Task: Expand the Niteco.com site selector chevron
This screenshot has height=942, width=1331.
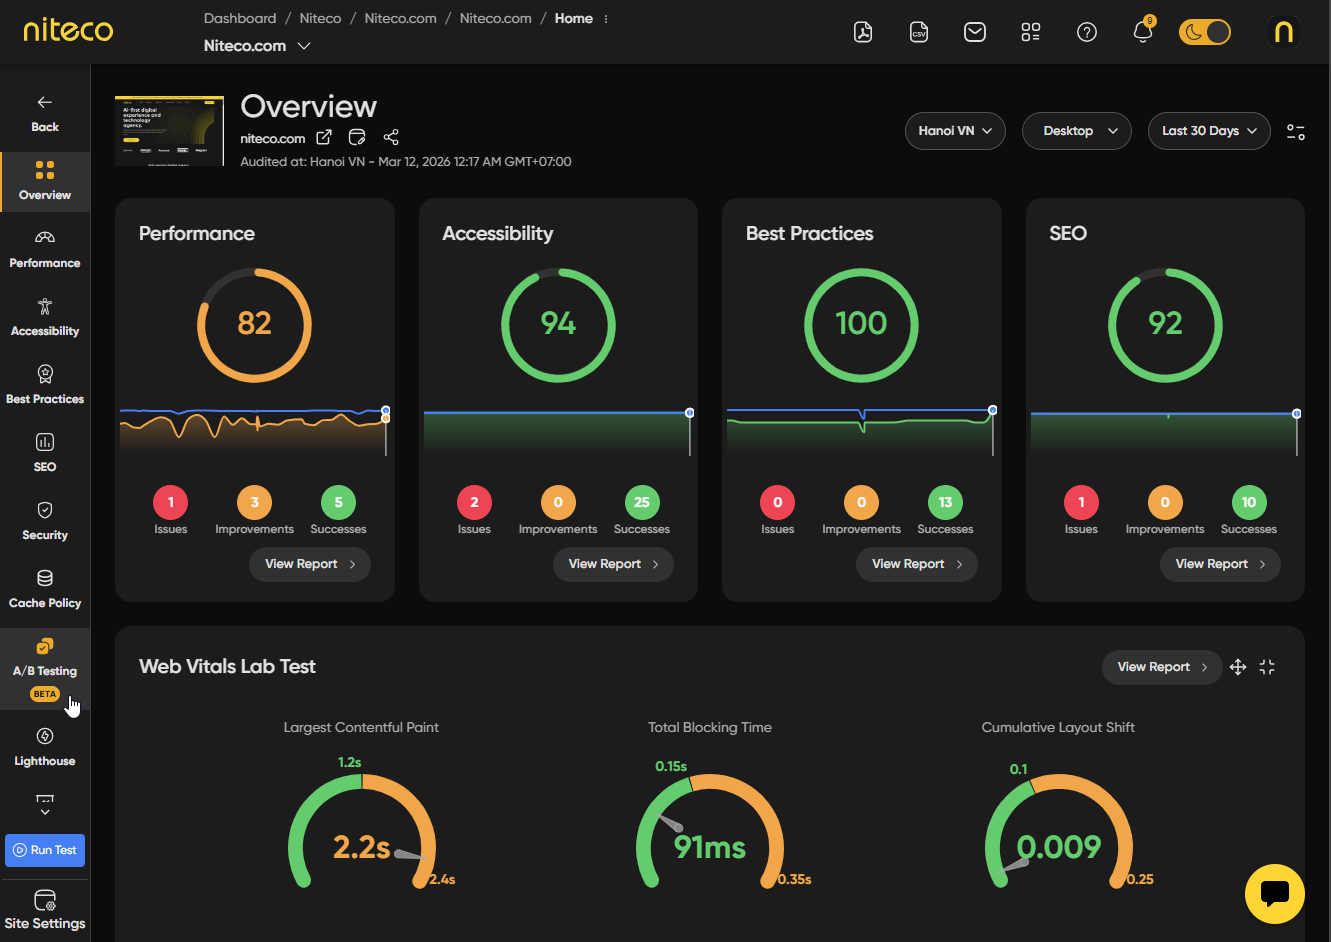Action: (x=304, y=46)
